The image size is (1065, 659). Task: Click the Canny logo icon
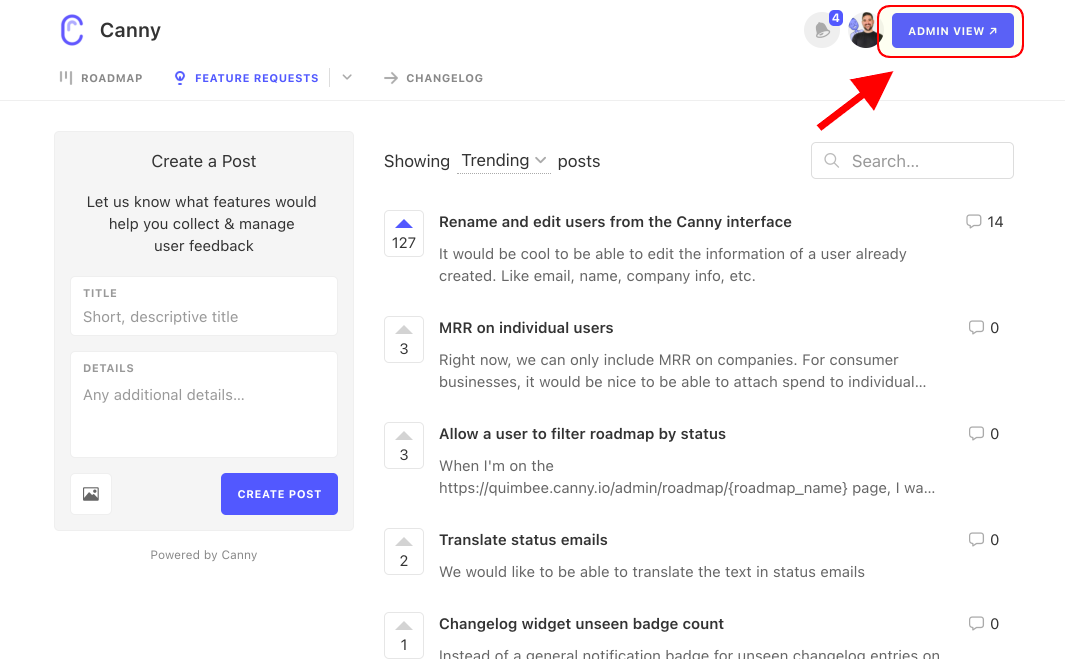[72, 31]
